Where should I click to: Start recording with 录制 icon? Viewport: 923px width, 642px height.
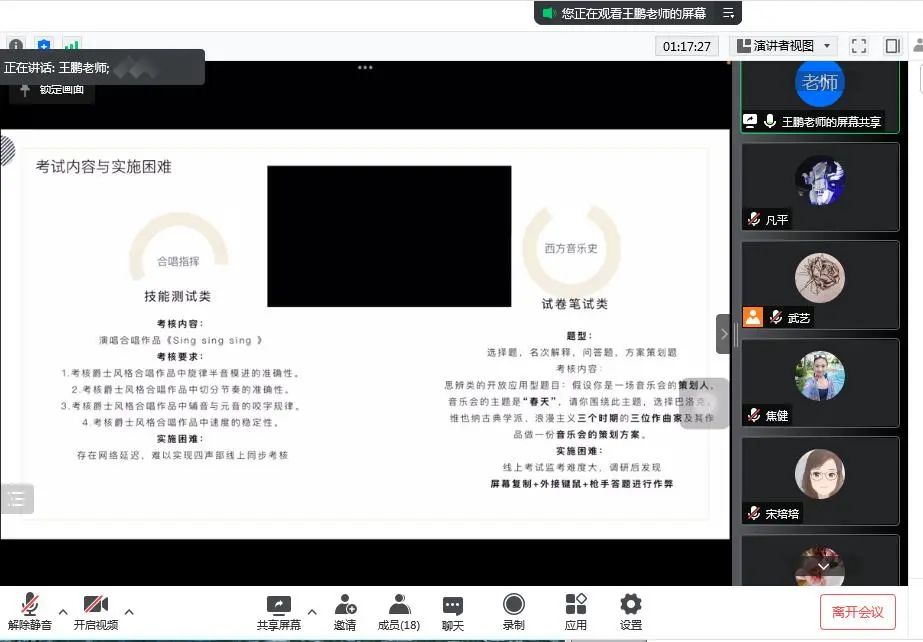[x=513, y=611]
